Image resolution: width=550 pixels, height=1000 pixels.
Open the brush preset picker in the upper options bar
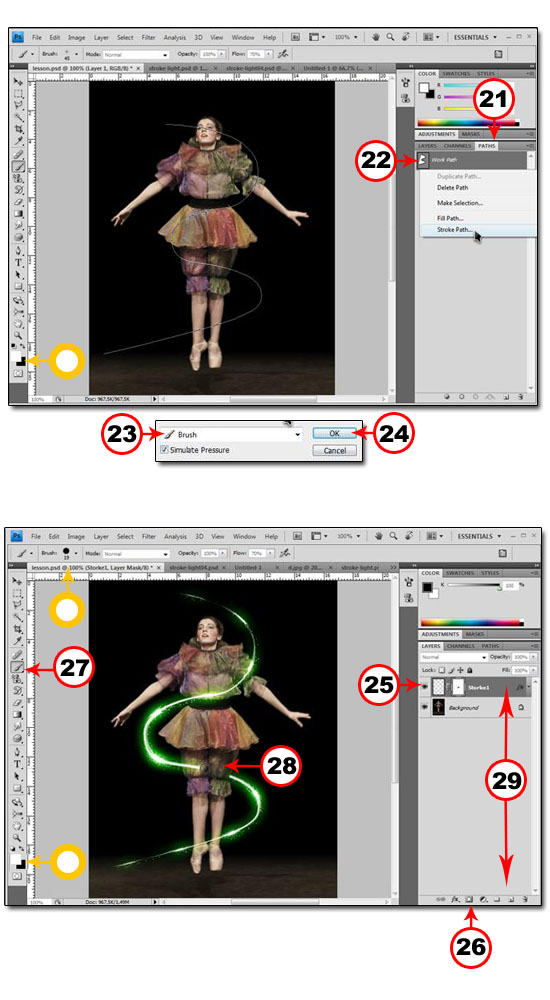point(77,54)
